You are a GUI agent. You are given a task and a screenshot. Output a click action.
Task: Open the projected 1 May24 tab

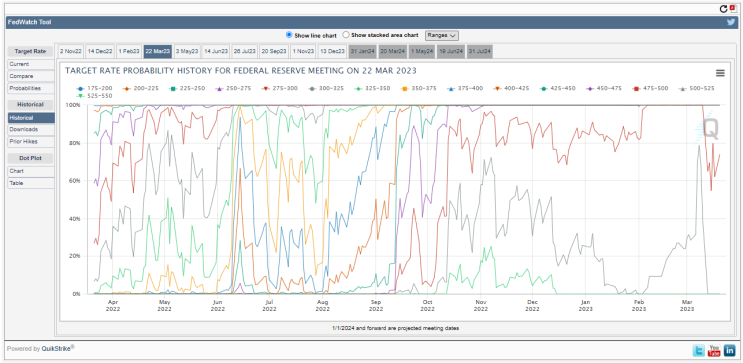pyautogui.click(x=422, y=51)
